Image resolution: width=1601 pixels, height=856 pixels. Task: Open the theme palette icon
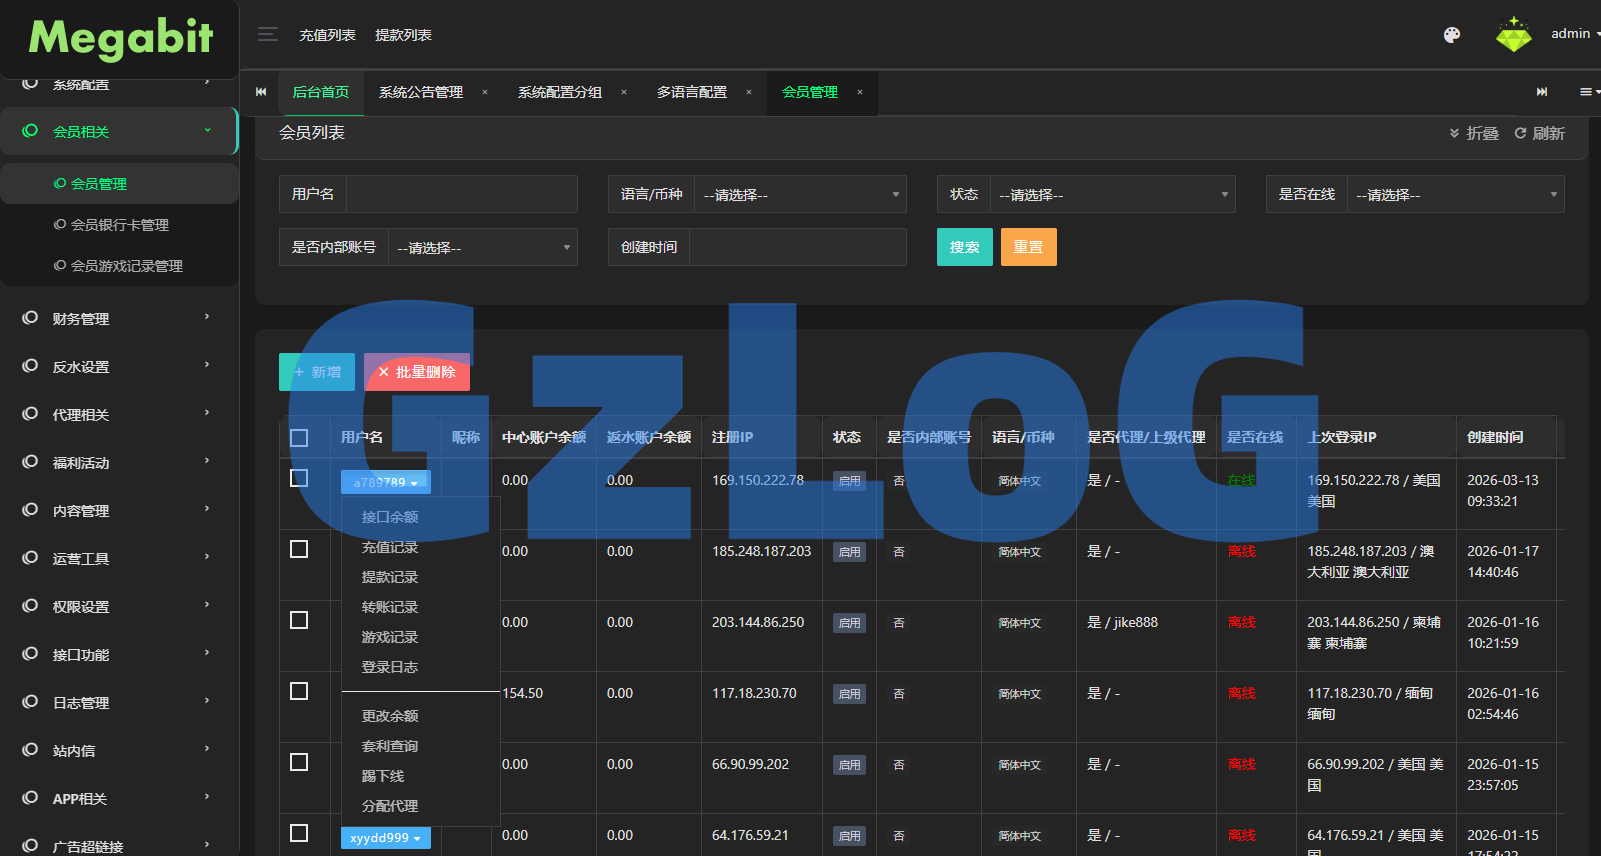(x=1452, y=35)
